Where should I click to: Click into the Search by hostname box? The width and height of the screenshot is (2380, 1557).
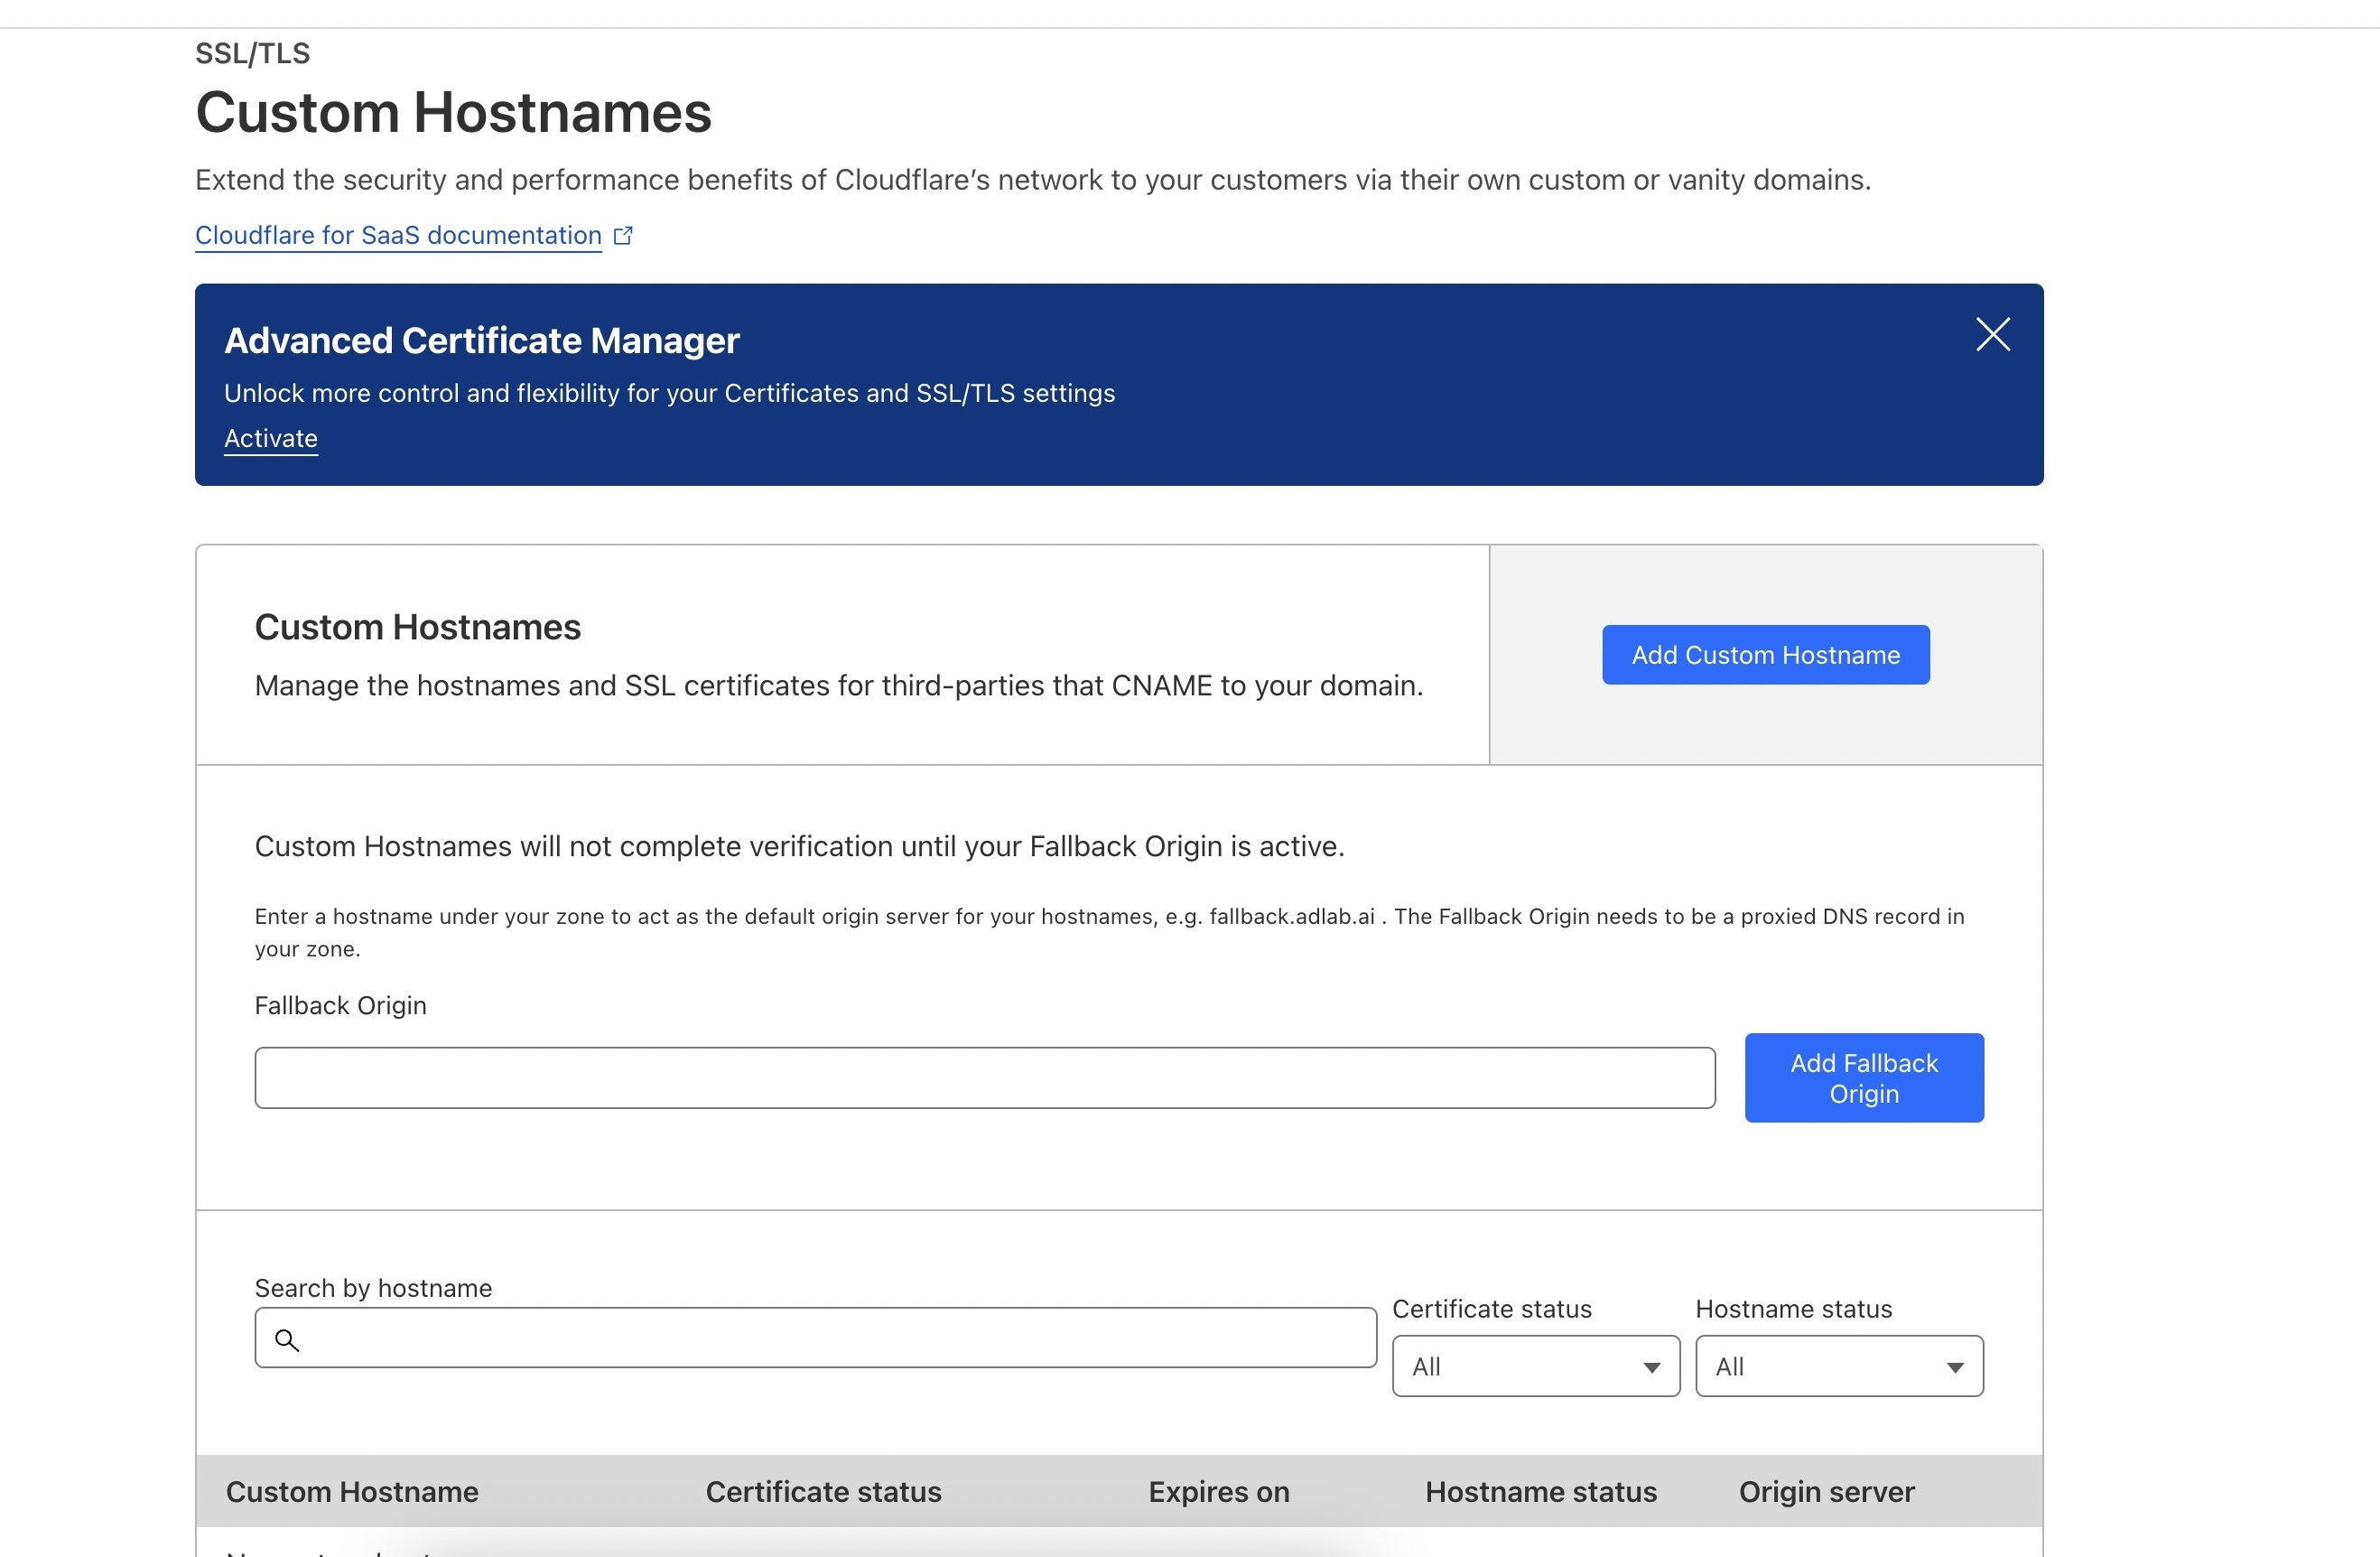coord(830,1338)
